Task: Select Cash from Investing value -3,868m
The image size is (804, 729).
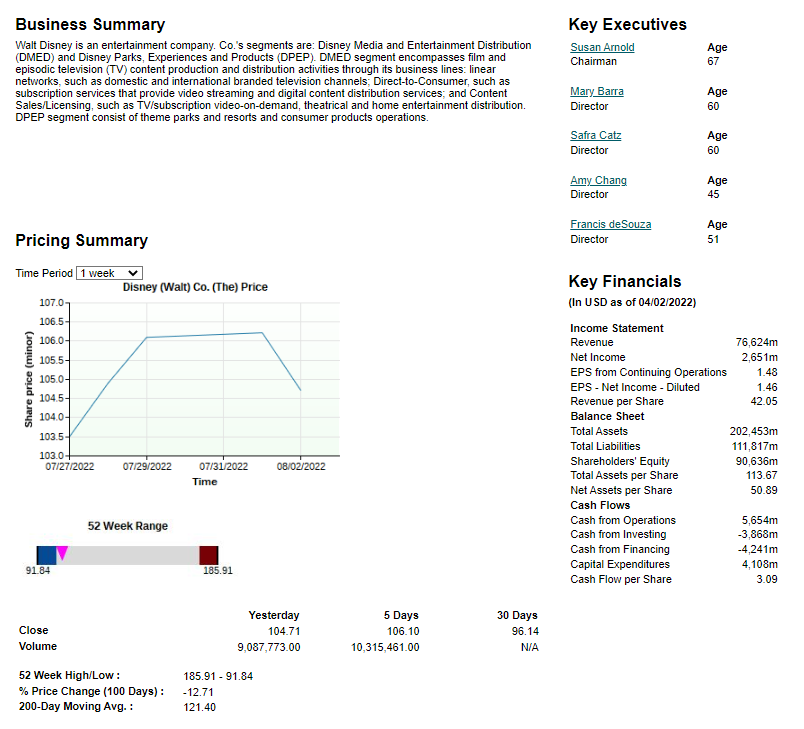Action: click(x=757, y=534)
